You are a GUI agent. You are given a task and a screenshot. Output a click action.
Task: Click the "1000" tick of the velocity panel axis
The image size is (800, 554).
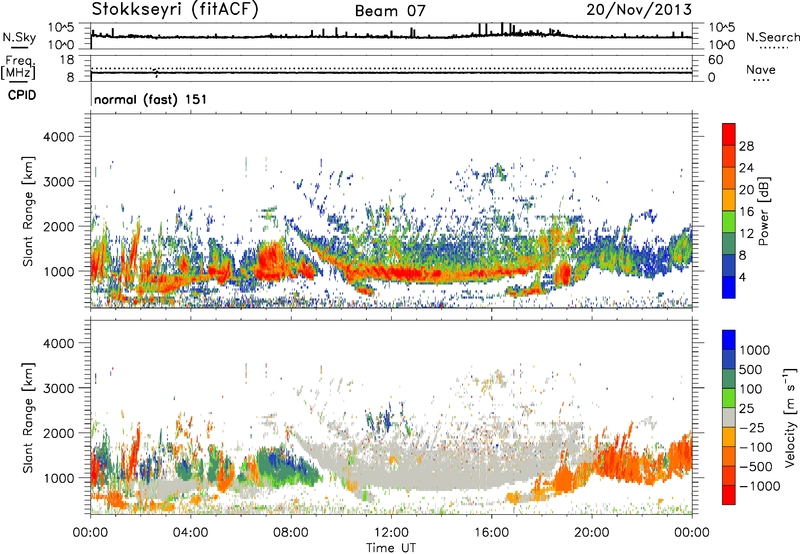[58, 477]
